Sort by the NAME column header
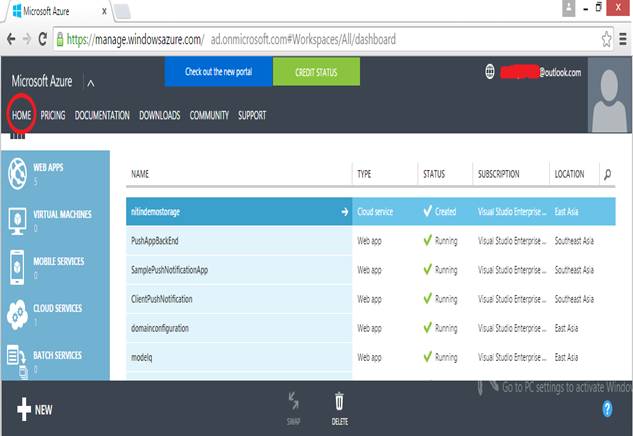Image resolution: width=633 pixels, height=436 pixels. point(140,174)
